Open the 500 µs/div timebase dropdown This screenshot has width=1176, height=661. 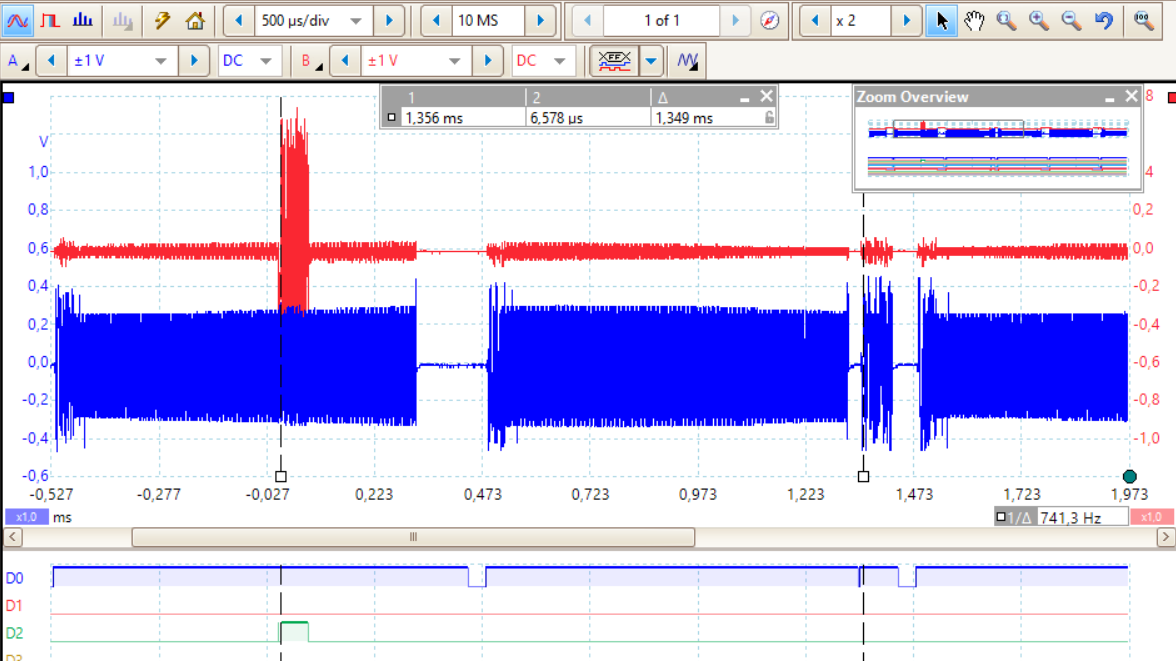(x=356, y=21)
